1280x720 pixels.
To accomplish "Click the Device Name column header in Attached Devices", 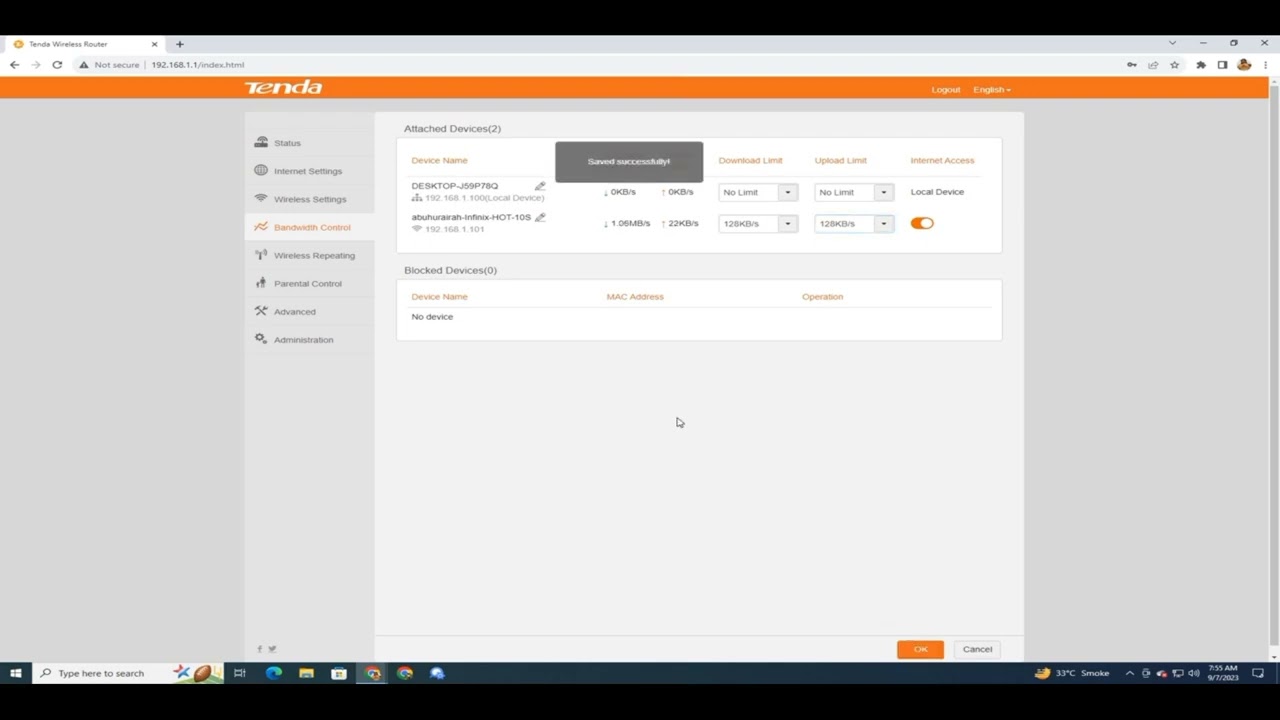I will click(439, 160).
